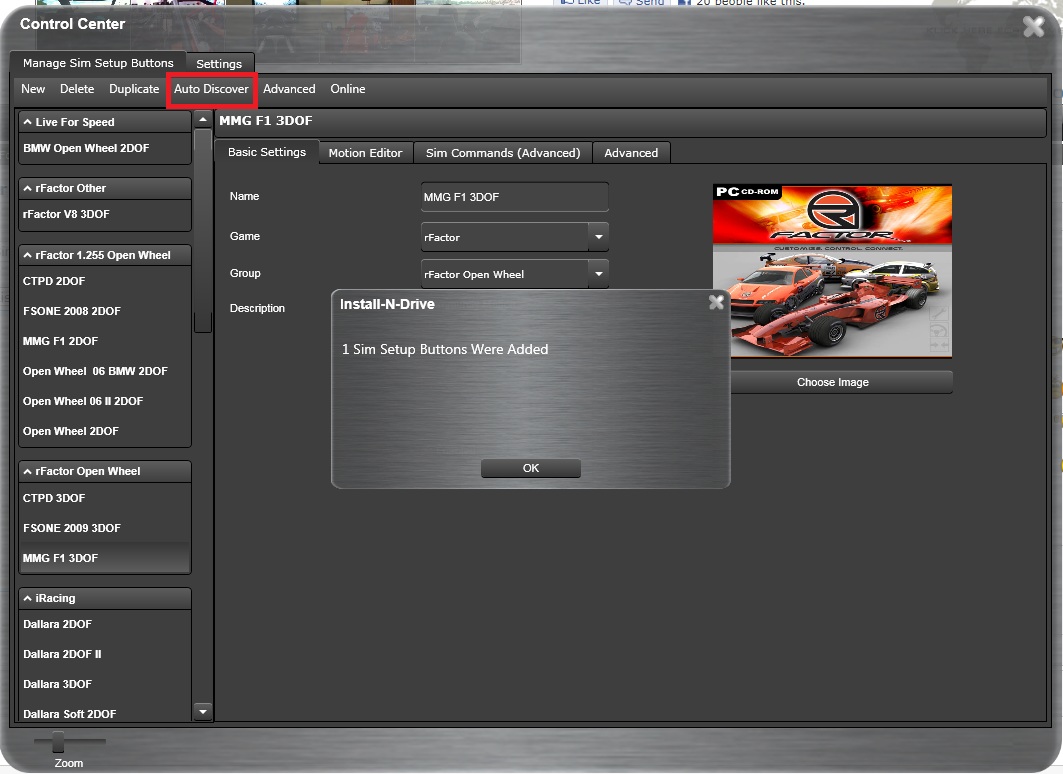Collapse the Live For Speed group

point(104,121)
